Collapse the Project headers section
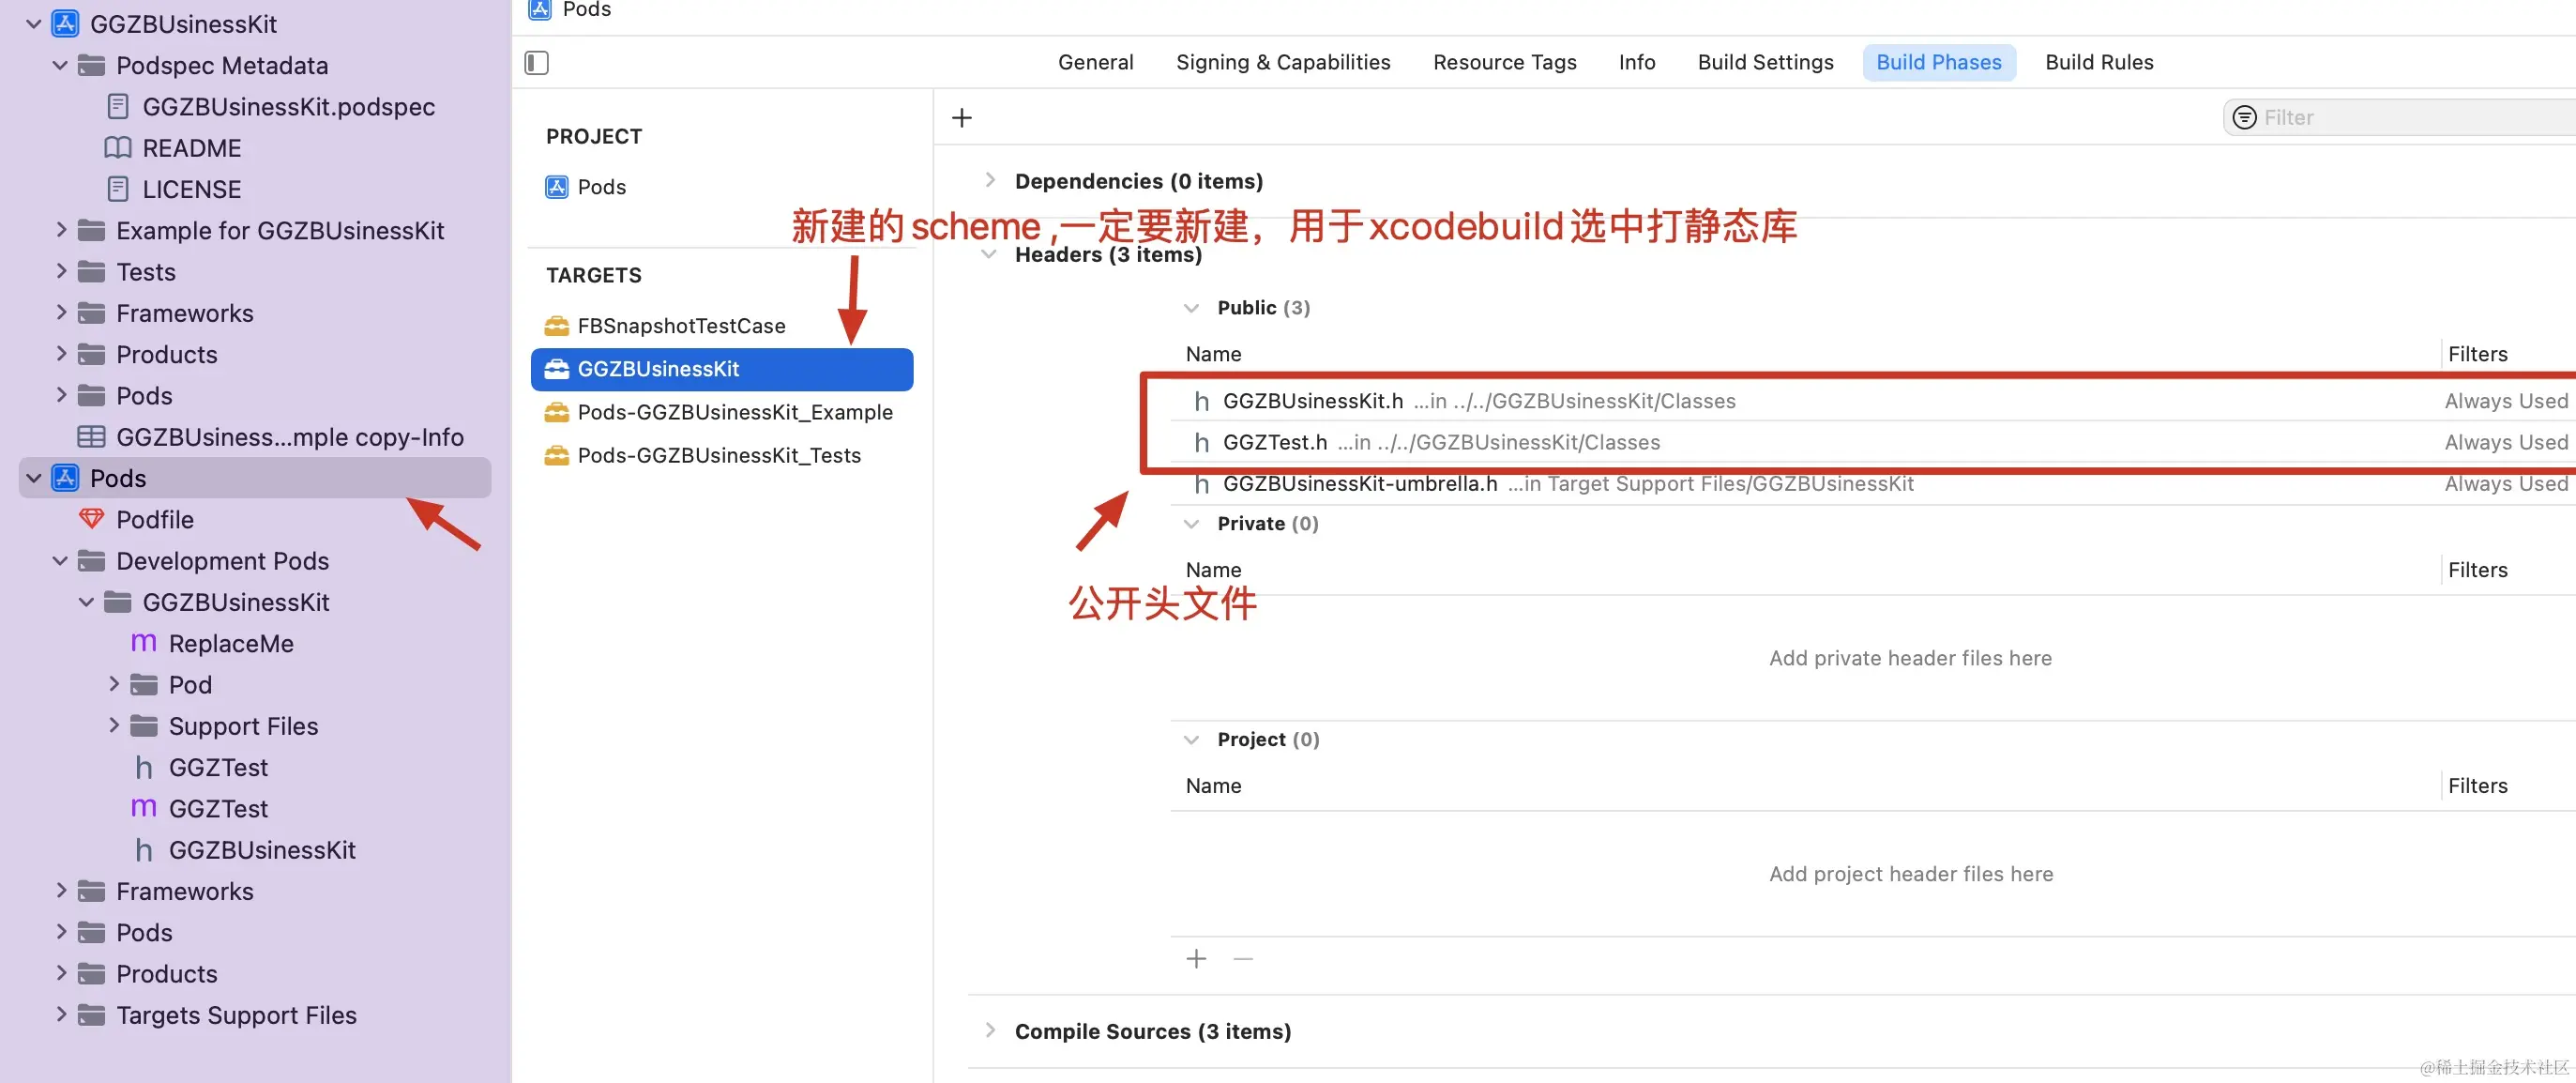Screen dimensions: 2576x1083 coord(1191,740)
